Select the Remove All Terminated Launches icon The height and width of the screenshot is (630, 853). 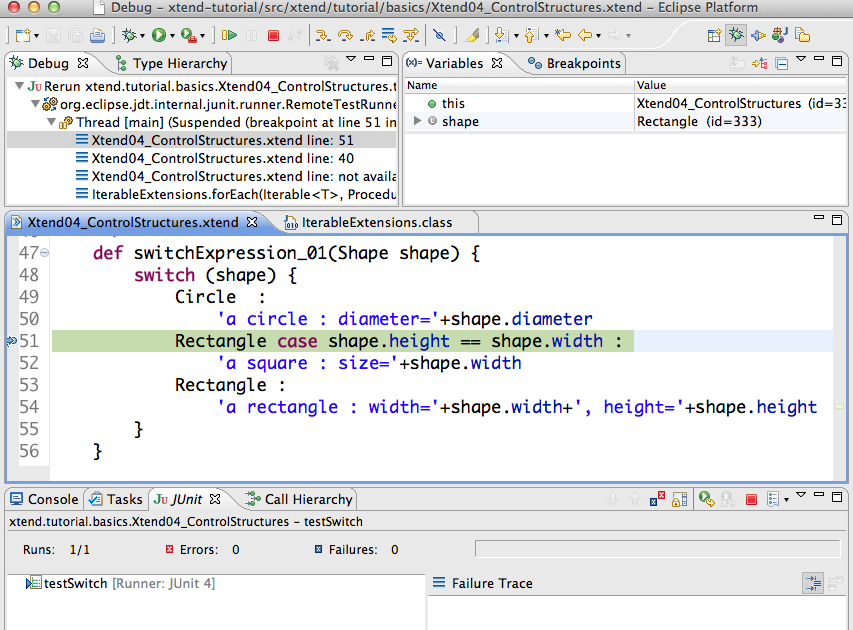[x=330, y=61]
